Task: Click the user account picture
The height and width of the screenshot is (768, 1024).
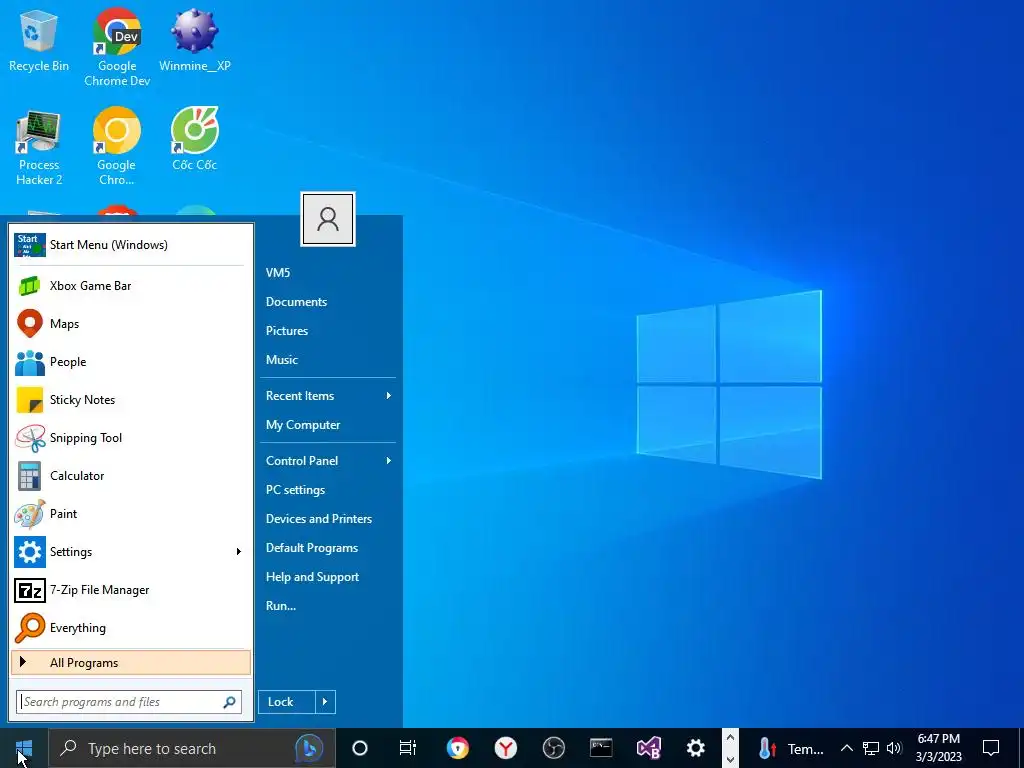Action: pos(328,219)
